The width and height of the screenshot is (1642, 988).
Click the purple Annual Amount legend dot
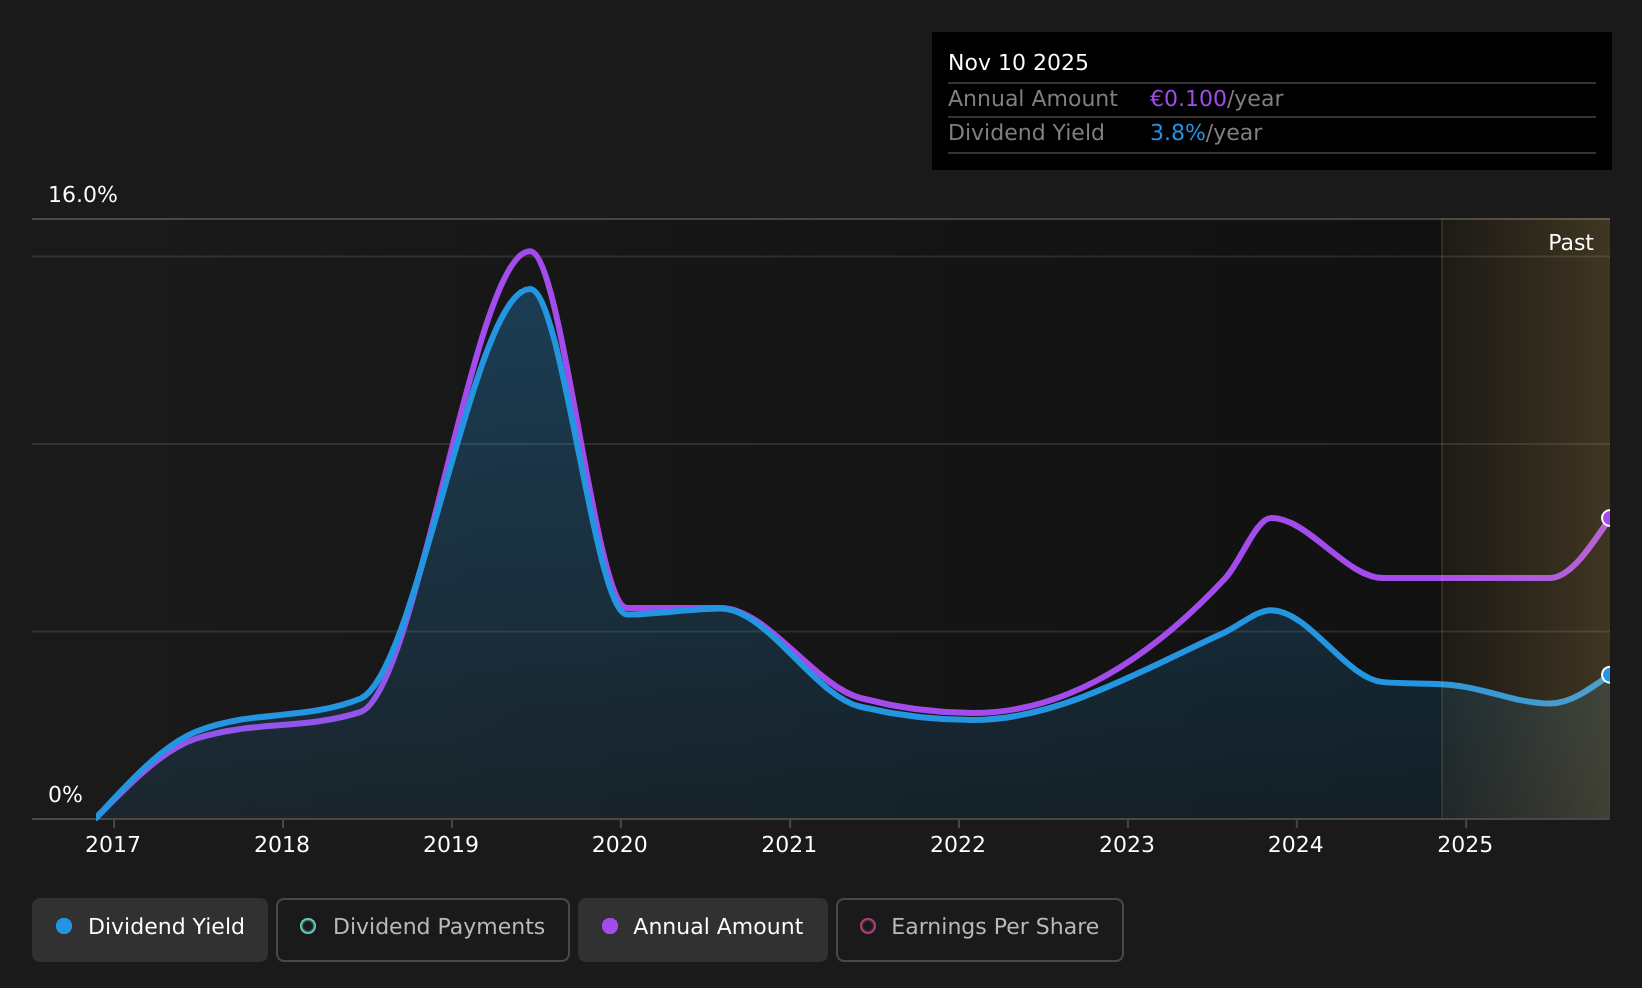coord(609,926)
